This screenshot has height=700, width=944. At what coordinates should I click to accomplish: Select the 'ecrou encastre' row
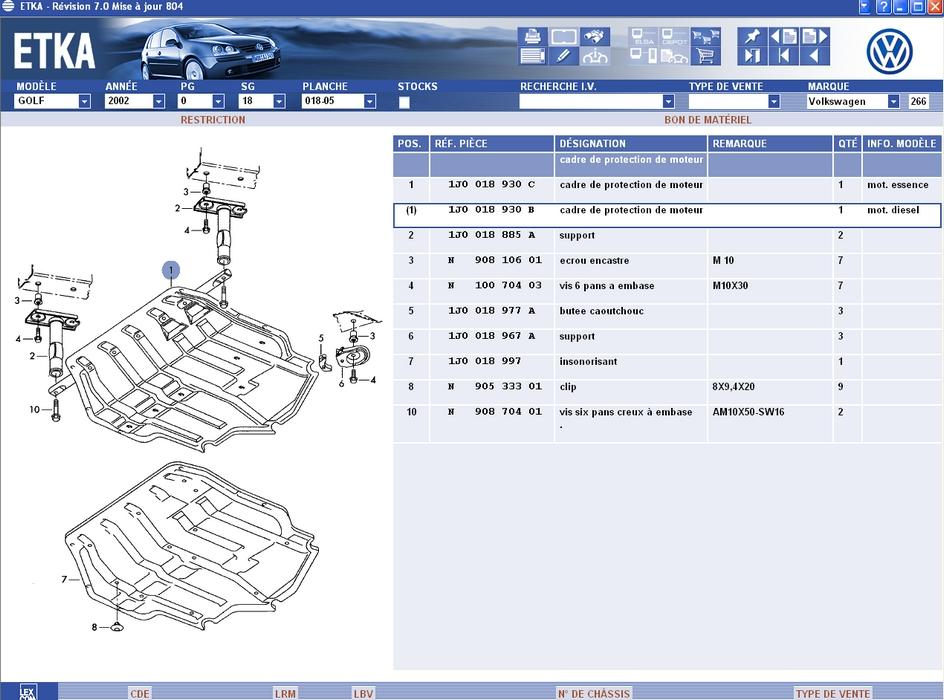pos(667,265)
